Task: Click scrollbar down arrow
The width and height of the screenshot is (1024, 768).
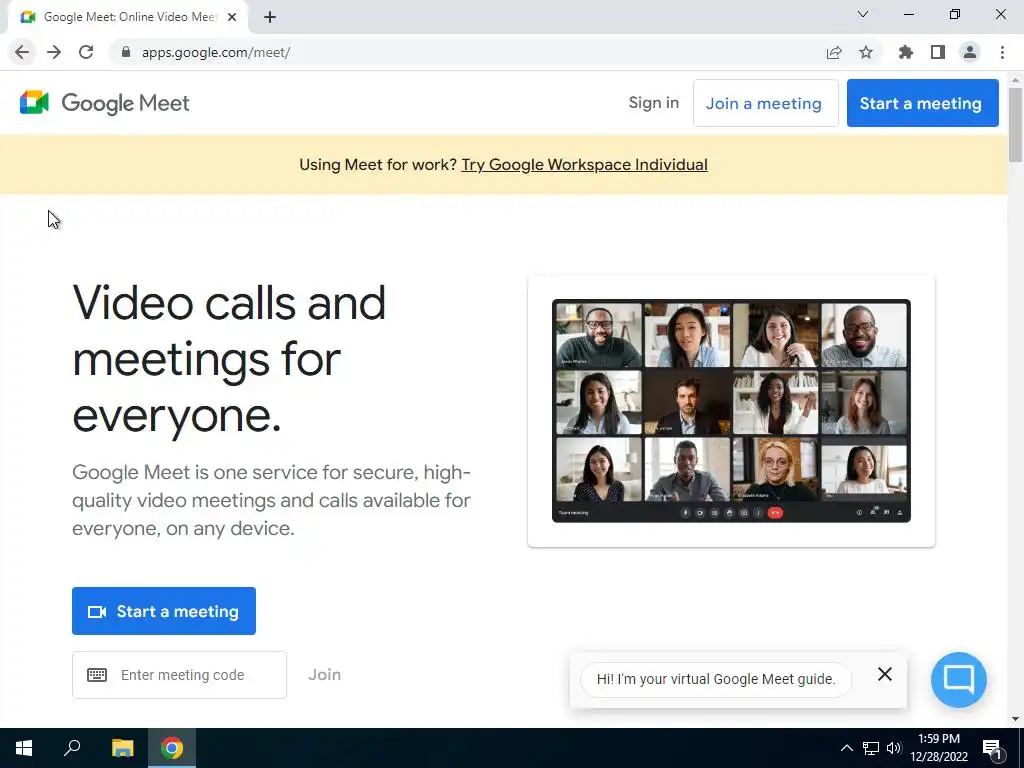Action: pos(1015,719)
